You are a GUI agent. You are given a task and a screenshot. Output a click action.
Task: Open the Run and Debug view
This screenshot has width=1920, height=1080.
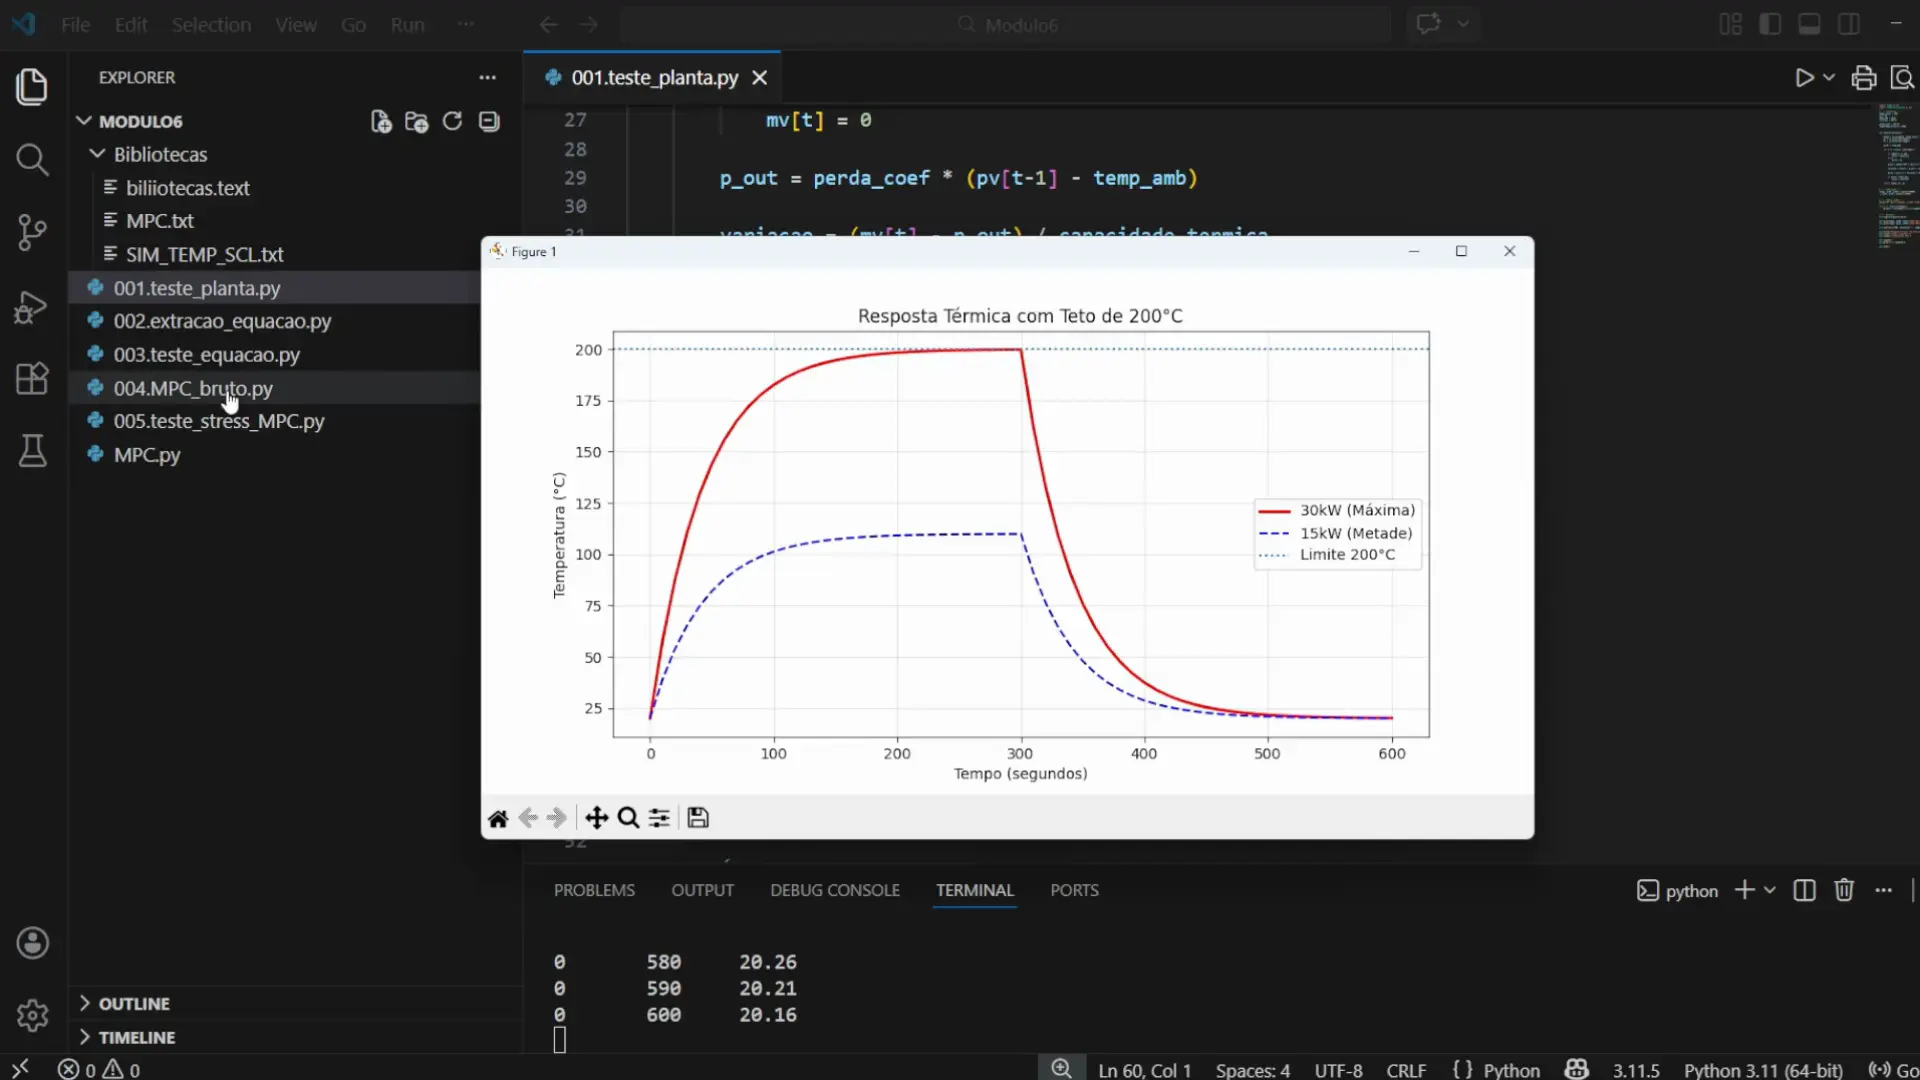(x=32, y=307)
